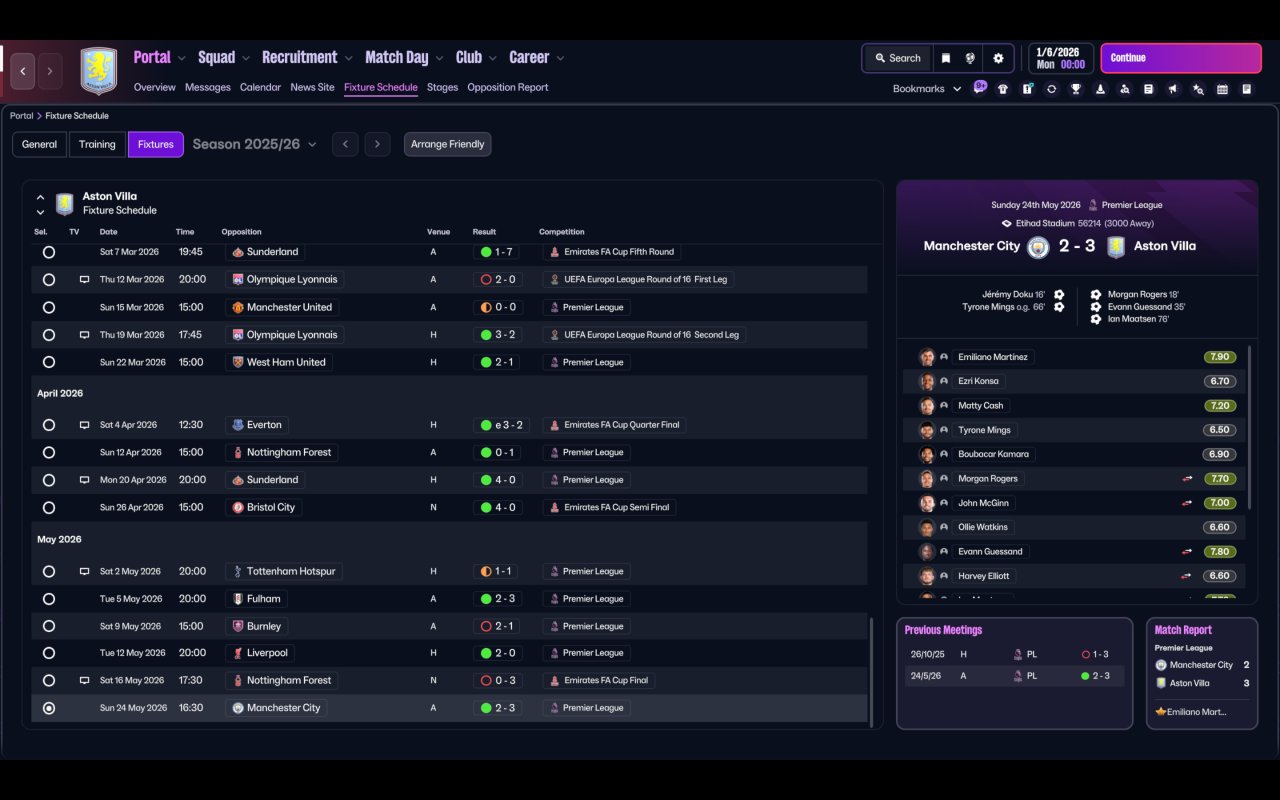Open the Match Report card

pos(1202,673)
